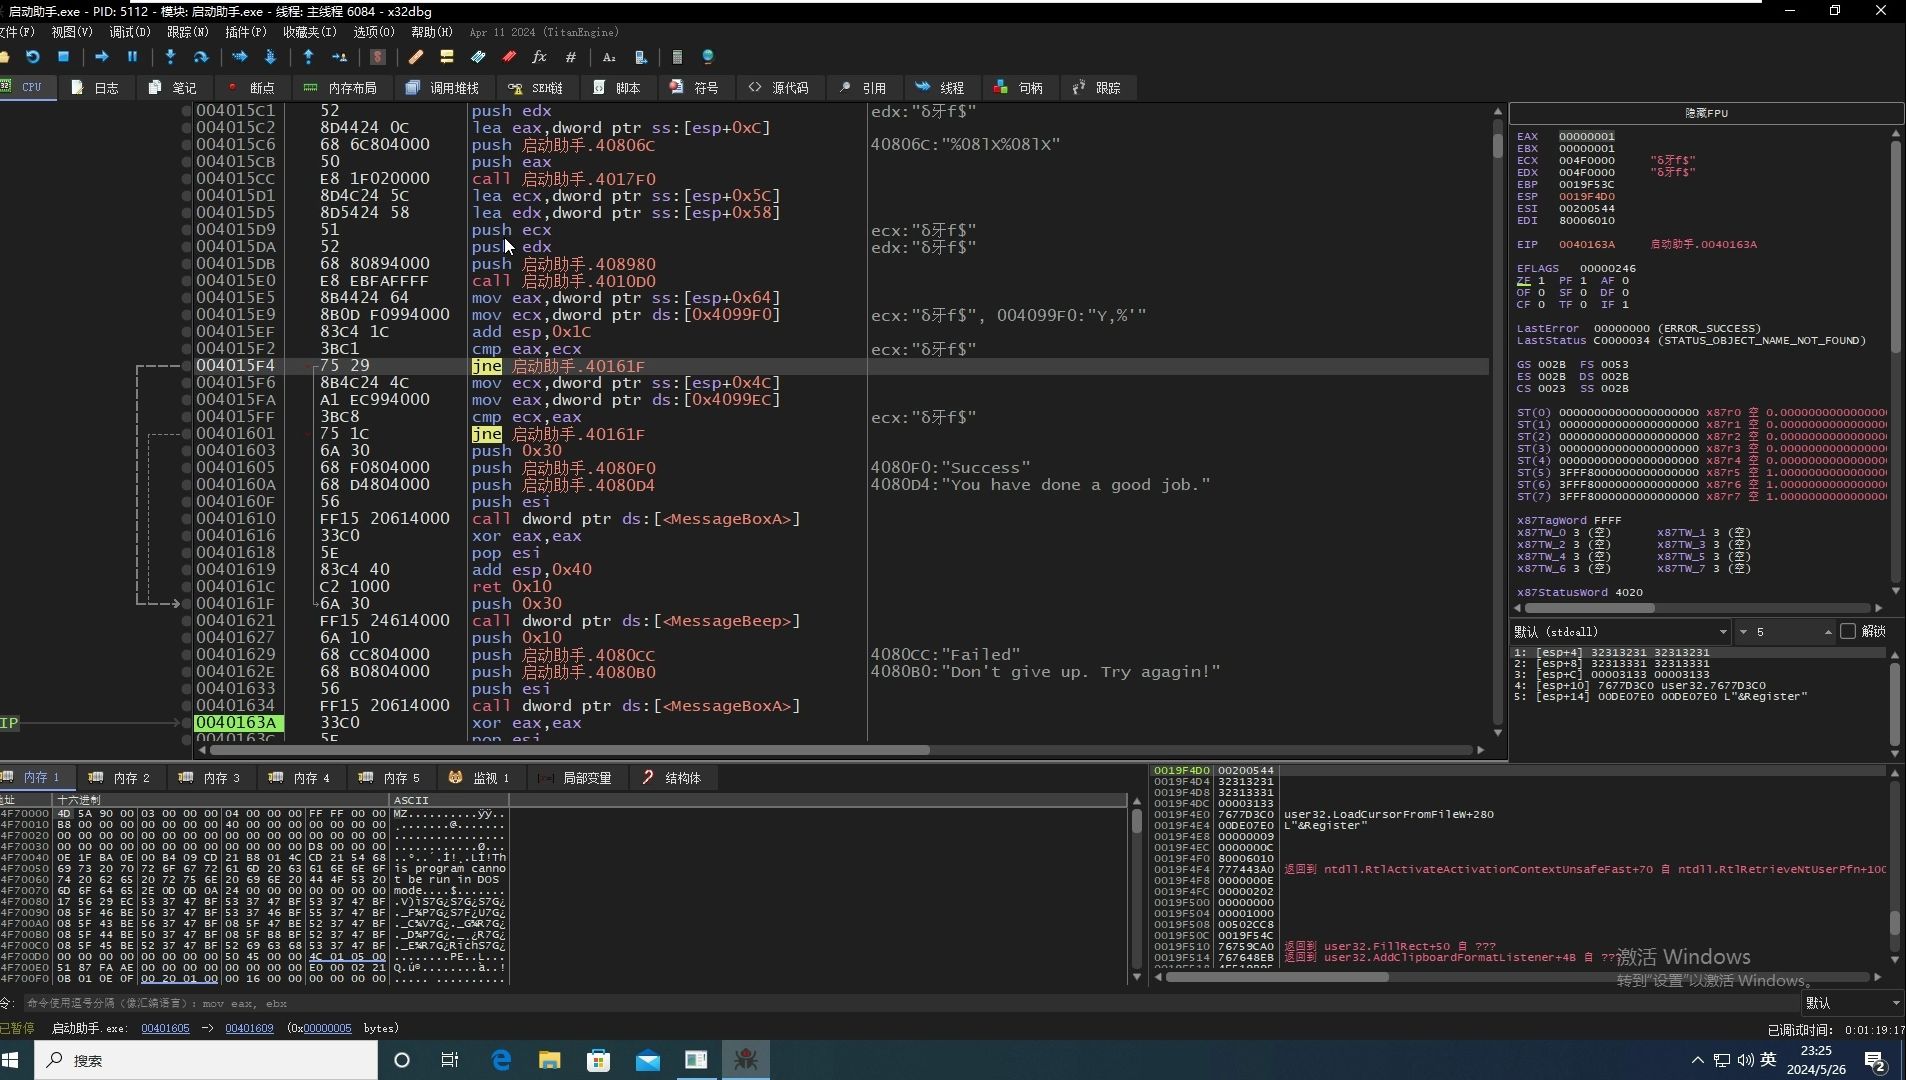Click the 00401609 address link in status bar

pos(249,1028)
